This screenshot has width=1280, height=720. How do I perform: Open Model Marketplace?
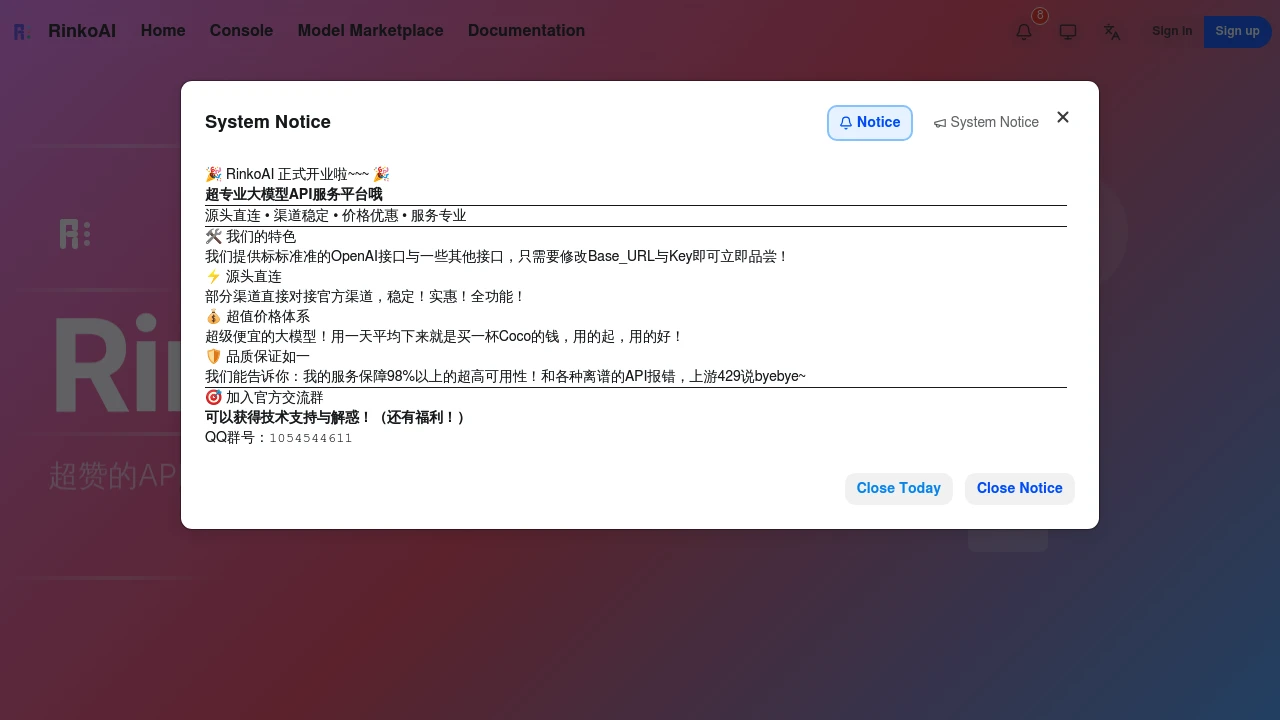coord(370,31)
